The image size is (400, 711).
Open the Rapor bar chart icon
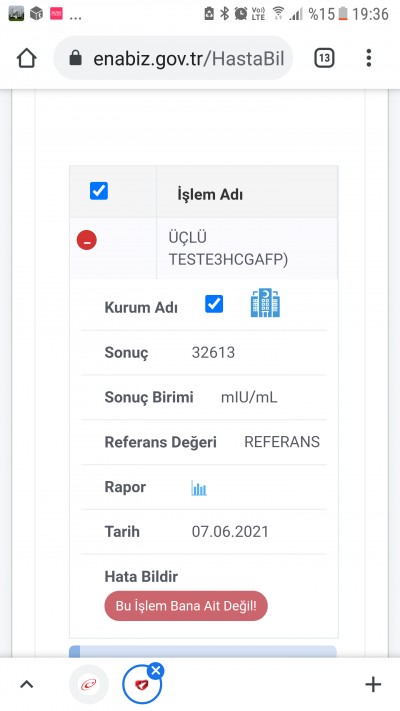(199, 487)
